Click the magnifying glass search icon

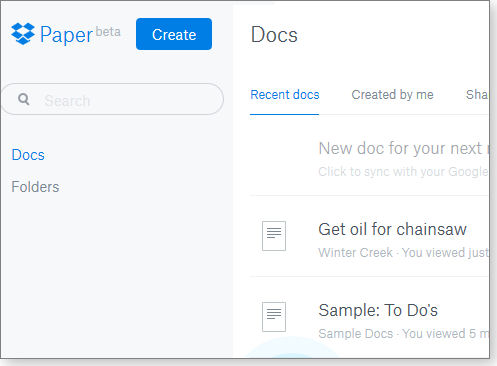(x=24, y=99)
